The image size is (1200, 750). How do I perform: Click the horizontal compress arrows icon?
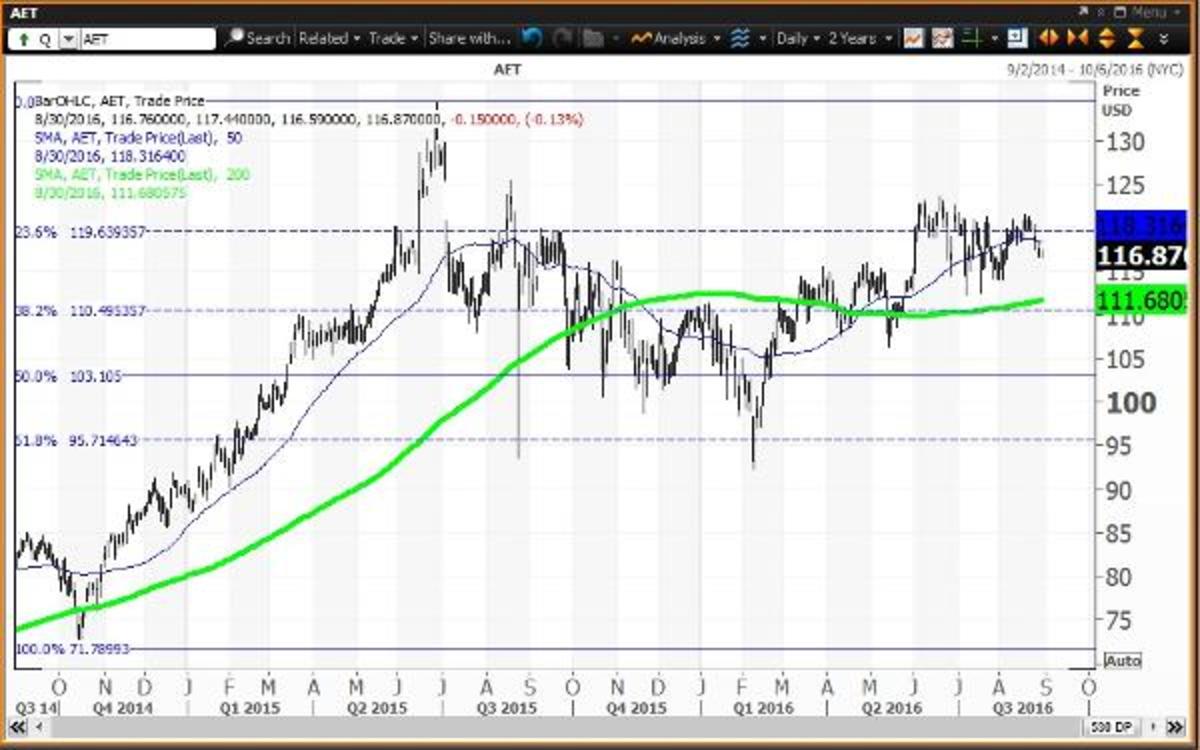[1077, 38]
